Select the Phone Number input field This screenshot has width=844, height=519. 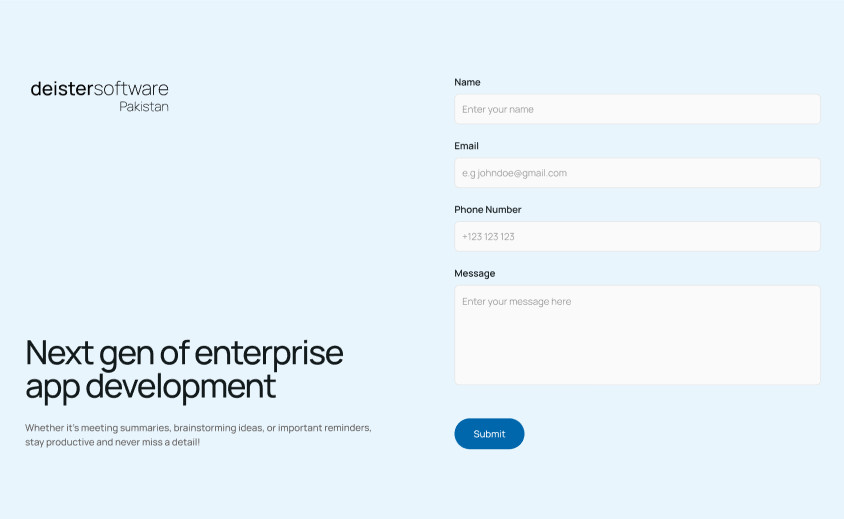(637, 236)
